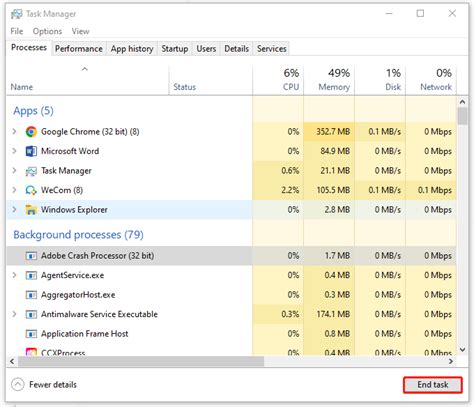Click the Windows Explorer folder icon
Viewport: 474px width, 407px height.
pyautogui.click(x=31, y=210)
